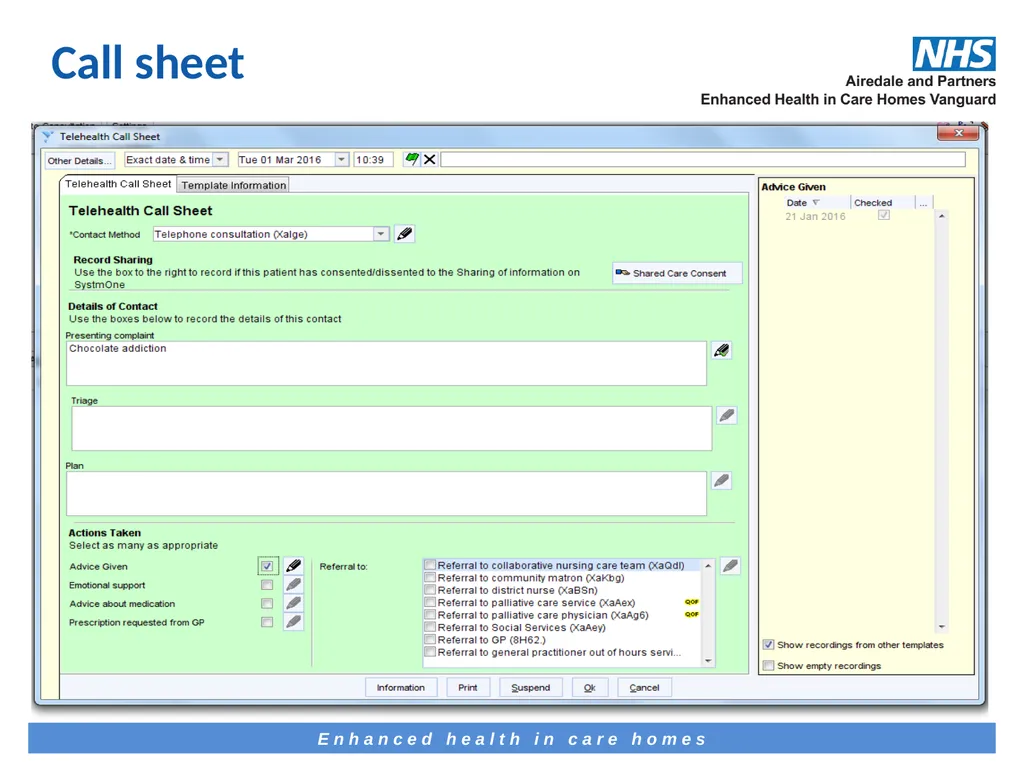This screenshot has width=1024, height=768.
Task: Click the pencil icon beside the Referral list
Action: (731, 566)
